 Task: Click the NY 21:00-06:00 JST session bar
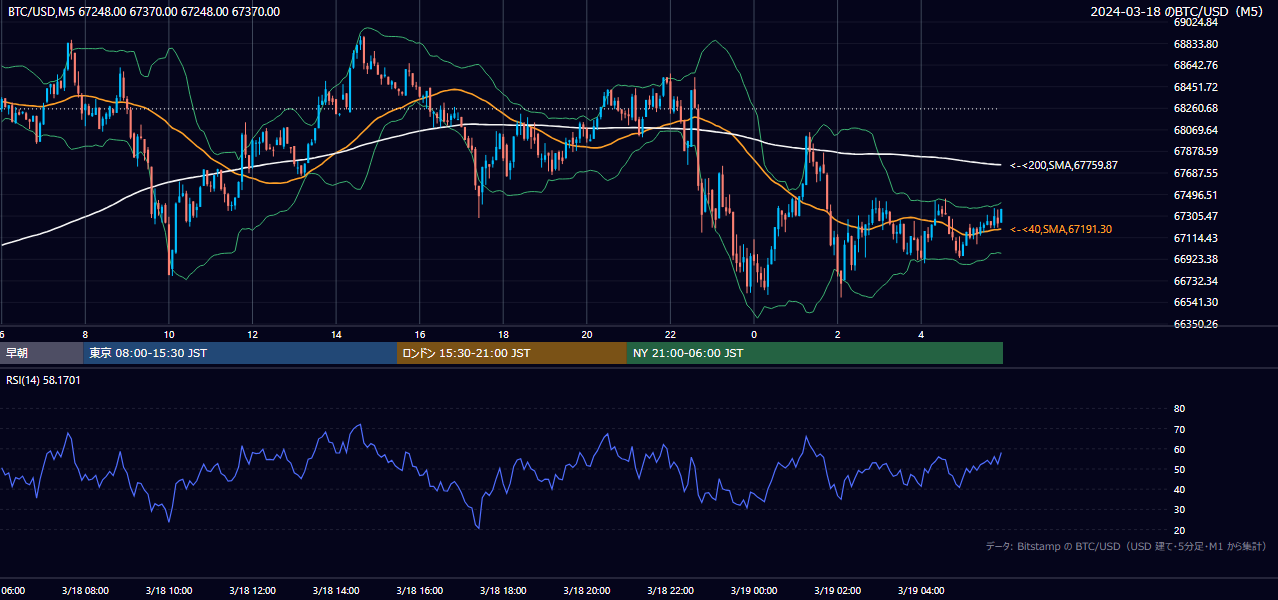(815, 353)
